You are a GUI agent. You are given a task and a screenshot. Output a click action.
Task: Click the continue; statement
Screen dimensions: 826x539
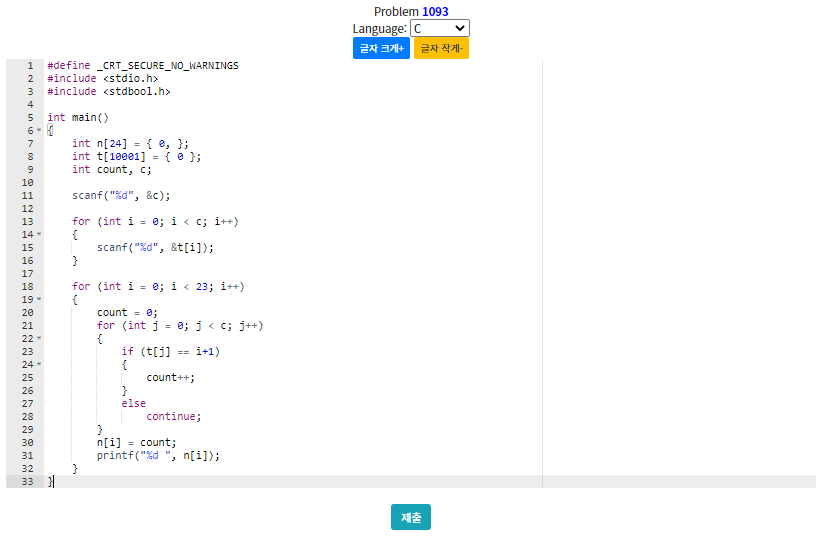click(174, 416)
